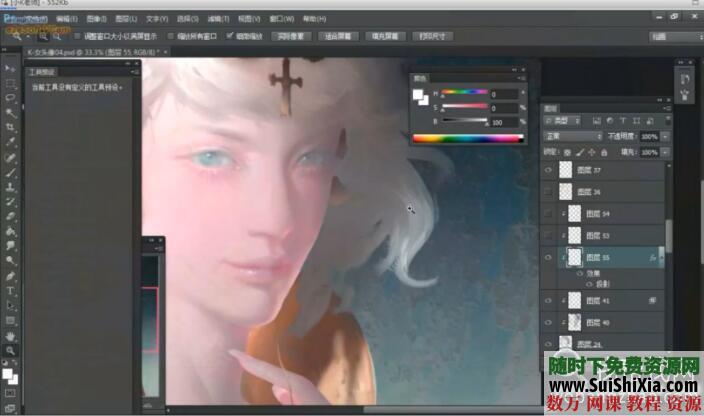Open 选择(S) menu

(x=187, y=19)
